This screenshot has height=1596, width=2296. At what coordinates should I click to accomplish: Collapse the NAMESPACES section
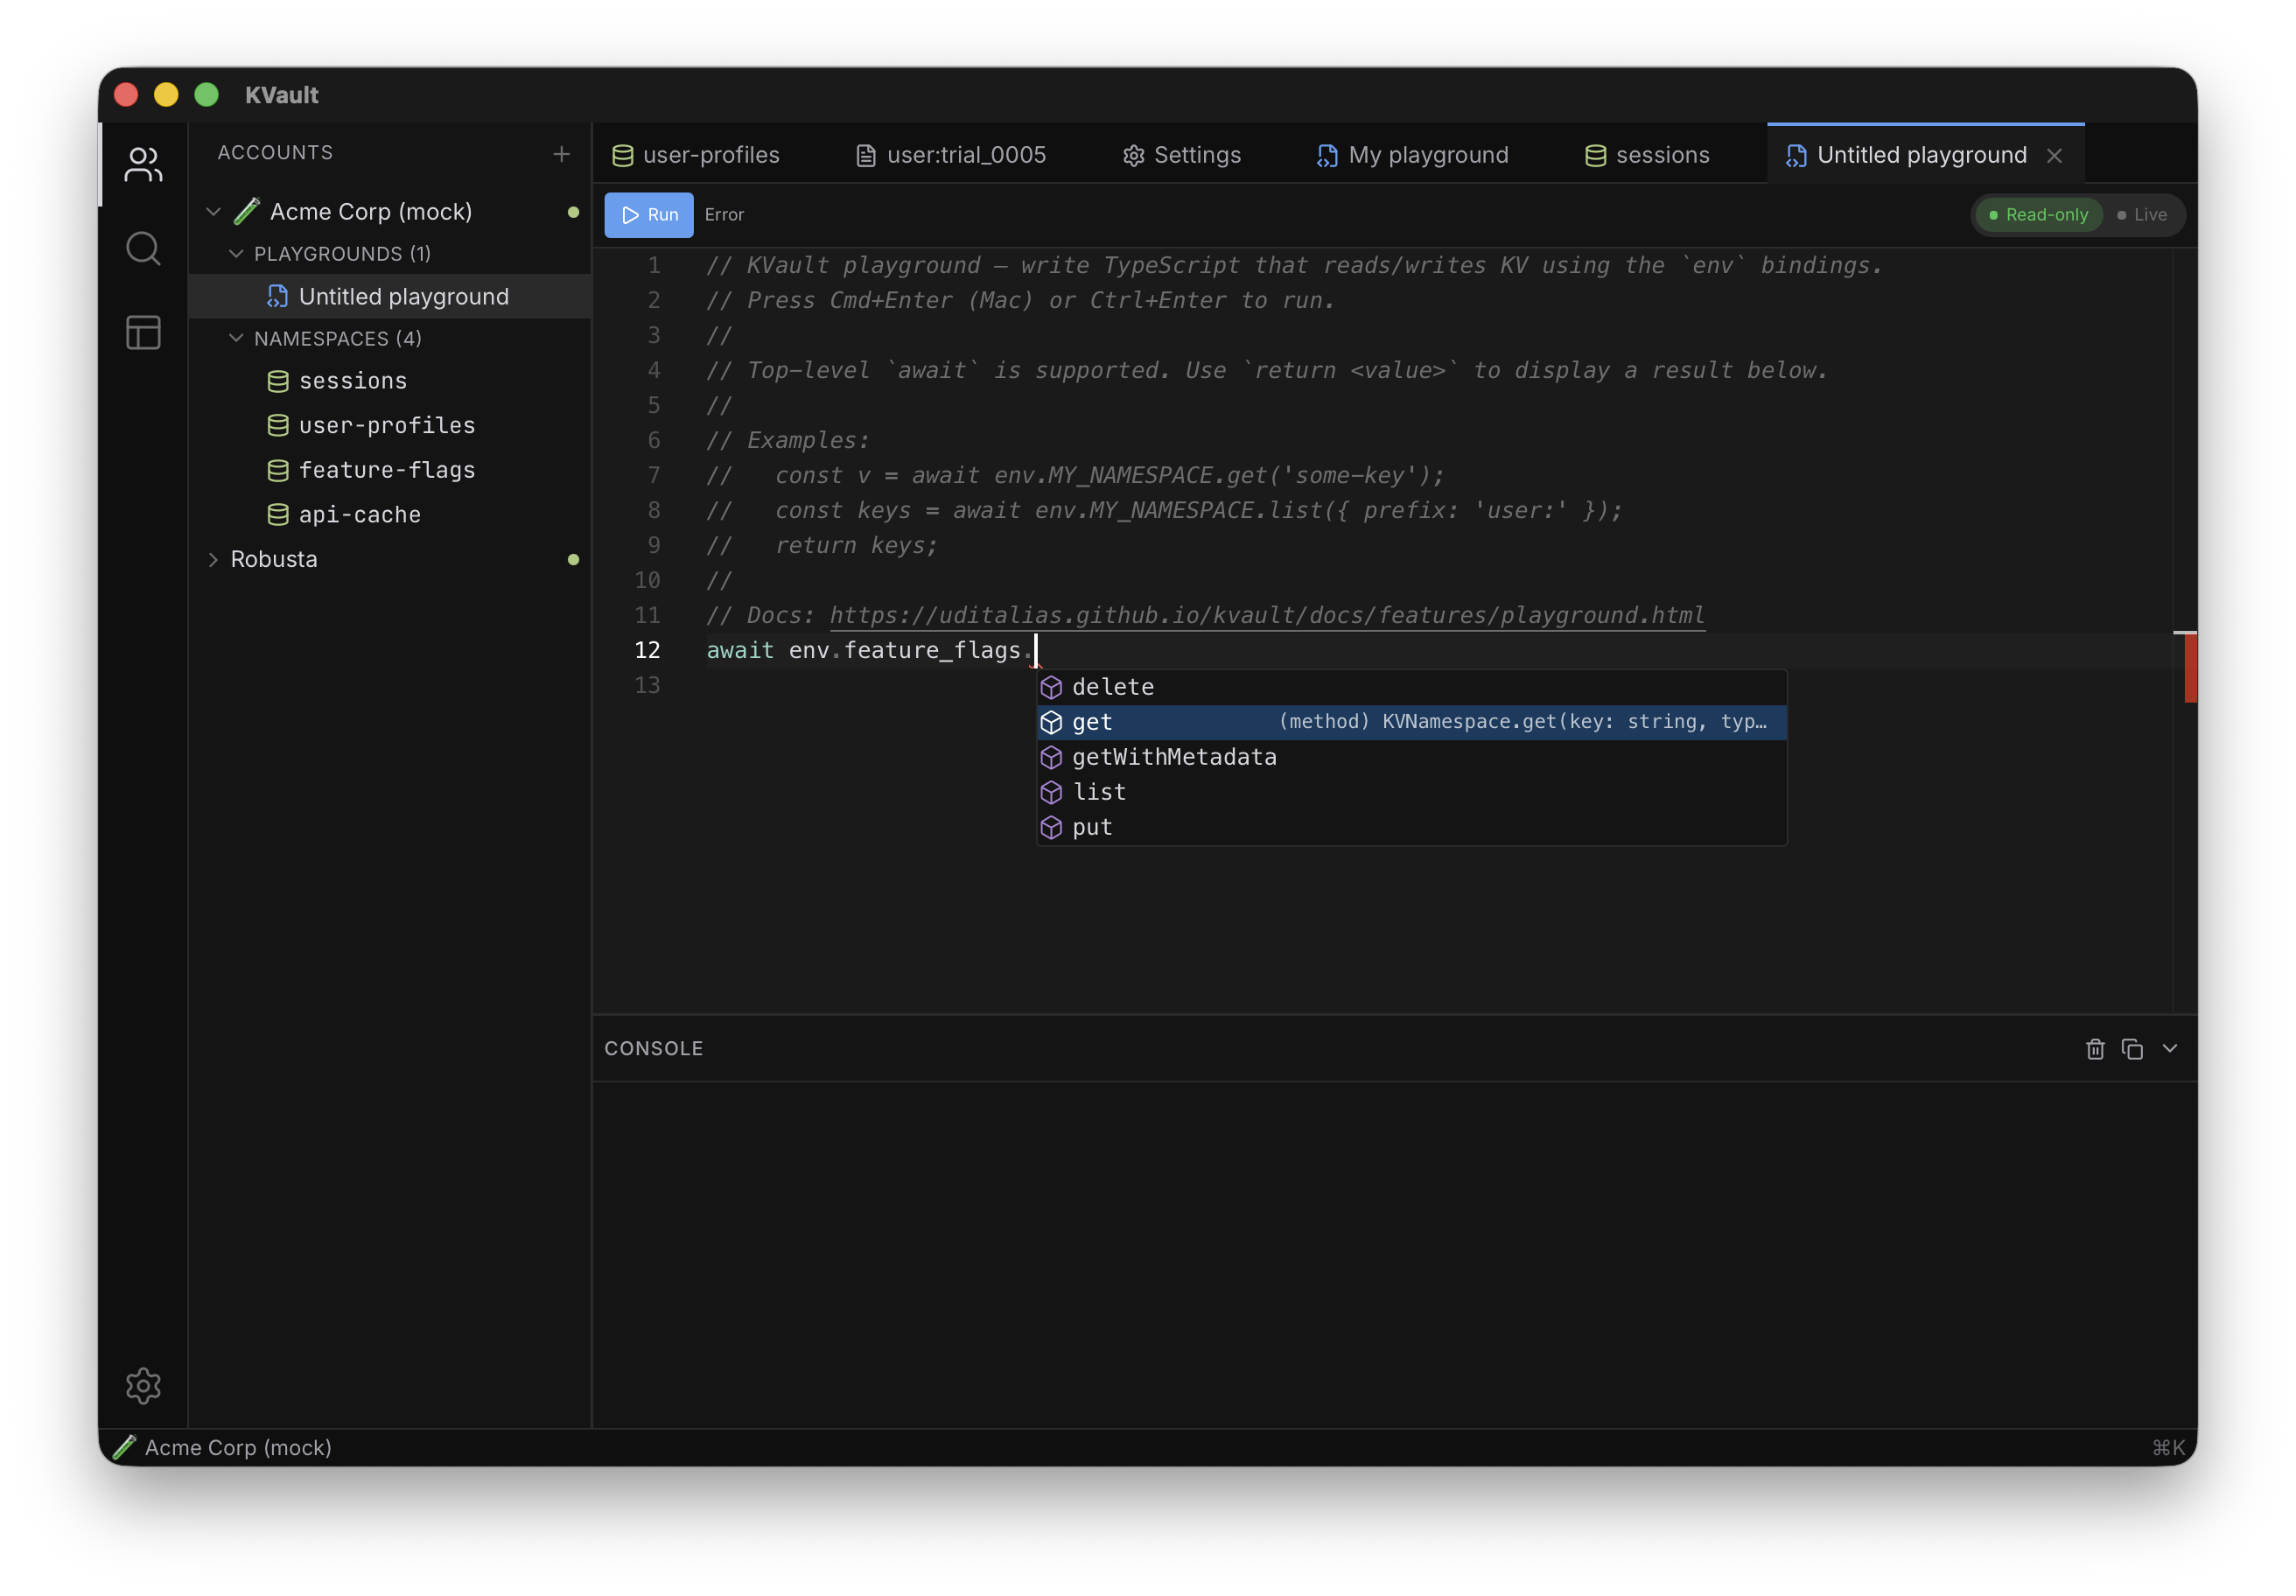click(236, 338)
